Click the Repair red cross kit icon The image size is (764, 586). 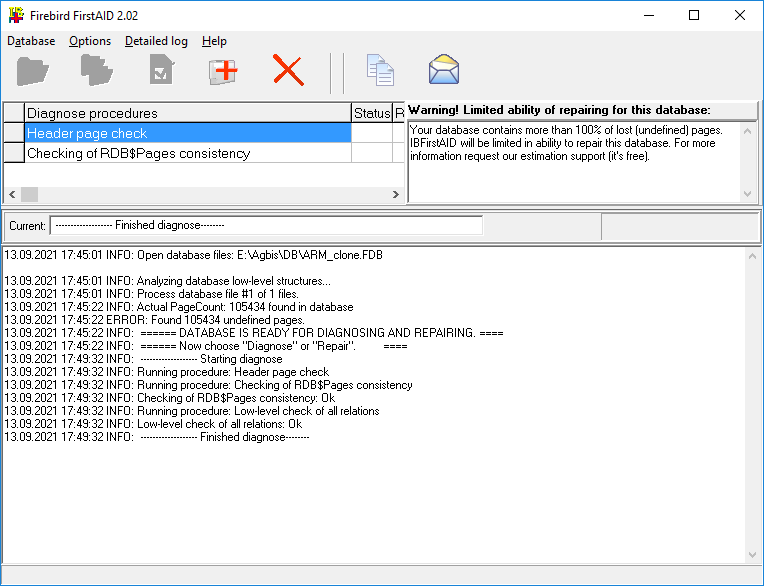coord(223,72)
